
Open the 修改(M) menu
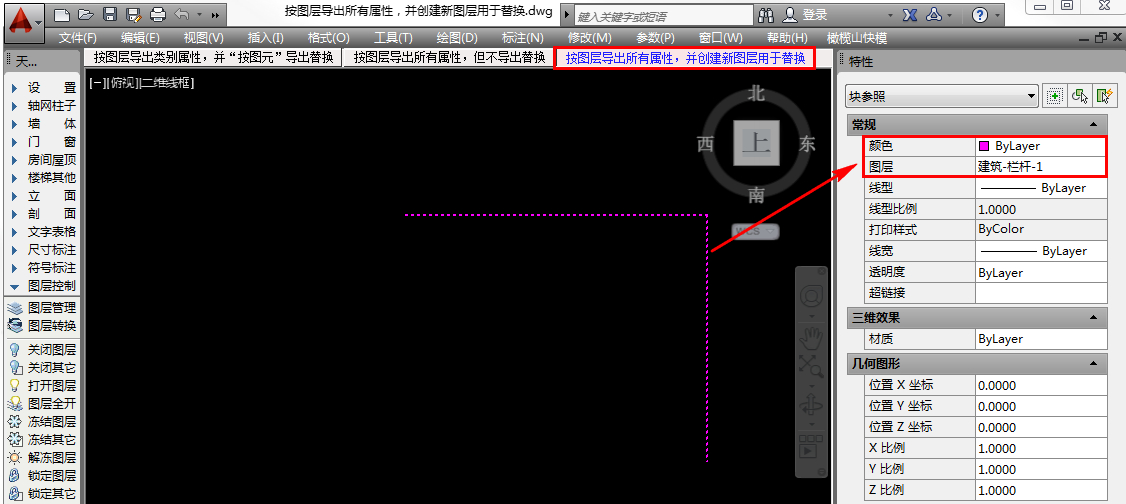[590, 38]
